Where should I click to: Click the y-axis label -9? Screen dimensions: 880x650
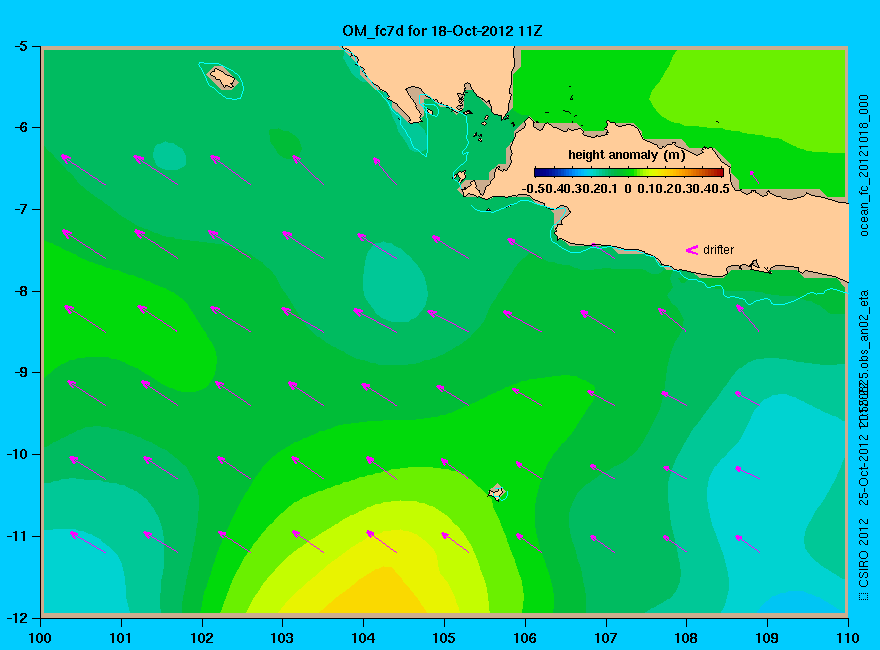tap(20, 373)
